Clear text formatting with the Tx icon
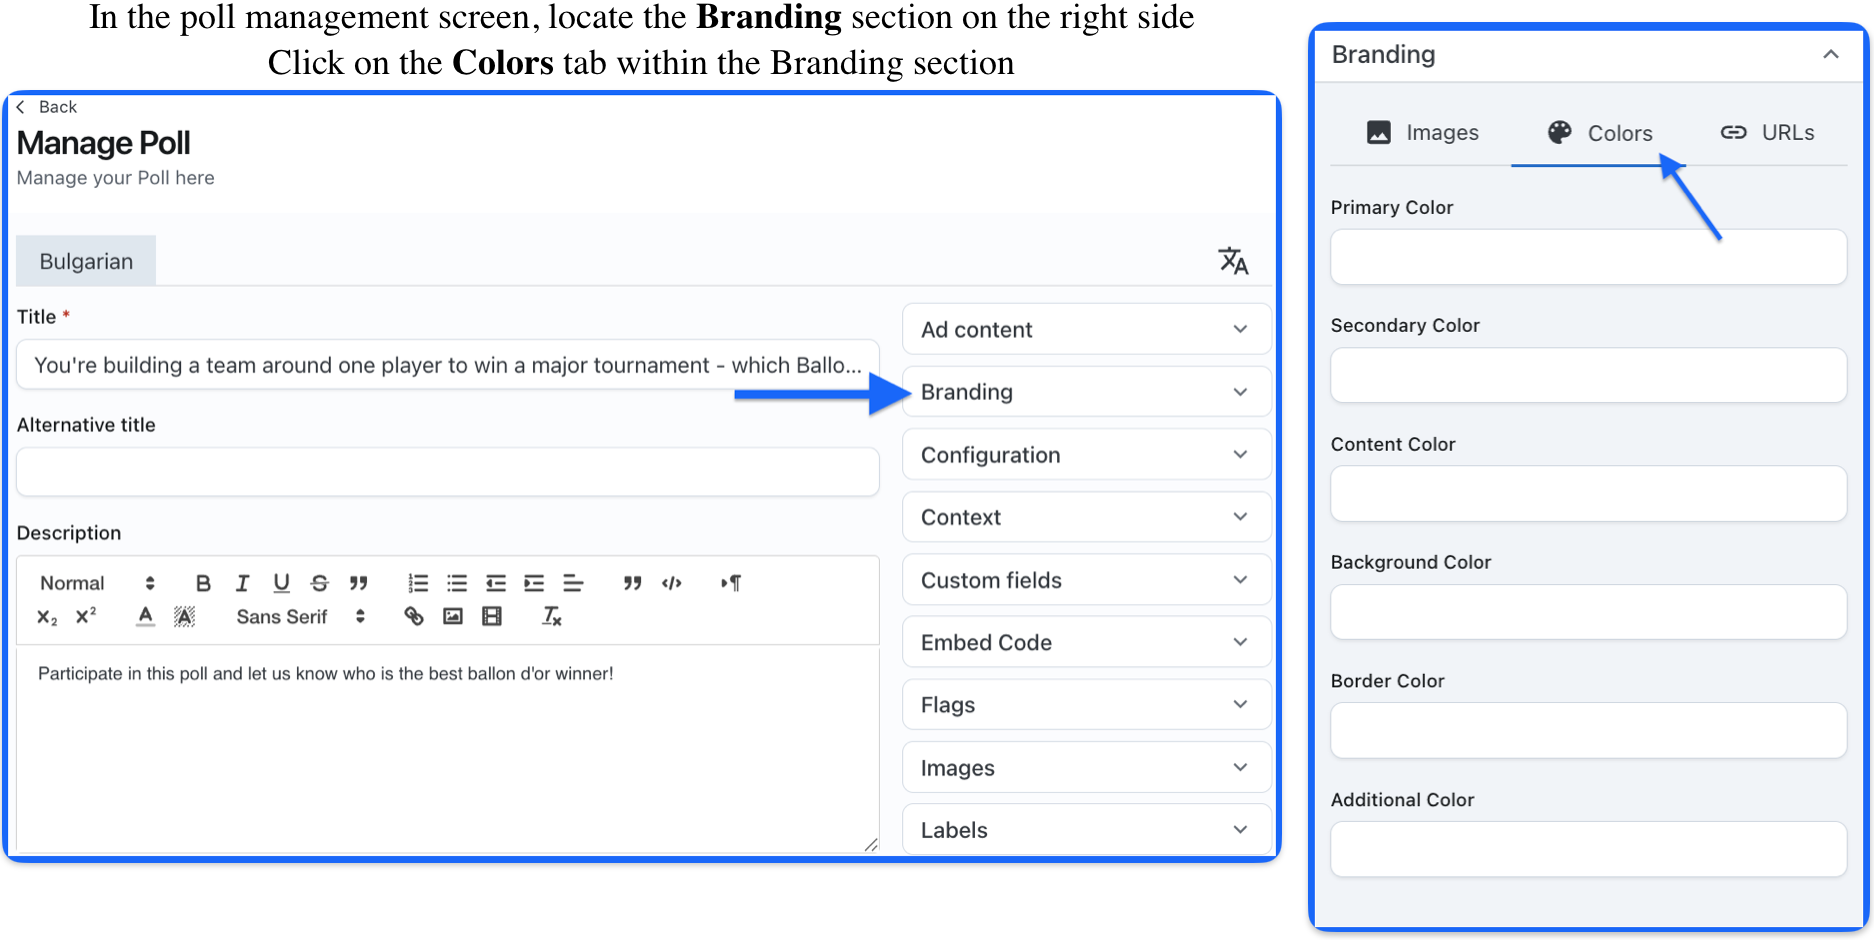 coord(551,616)
